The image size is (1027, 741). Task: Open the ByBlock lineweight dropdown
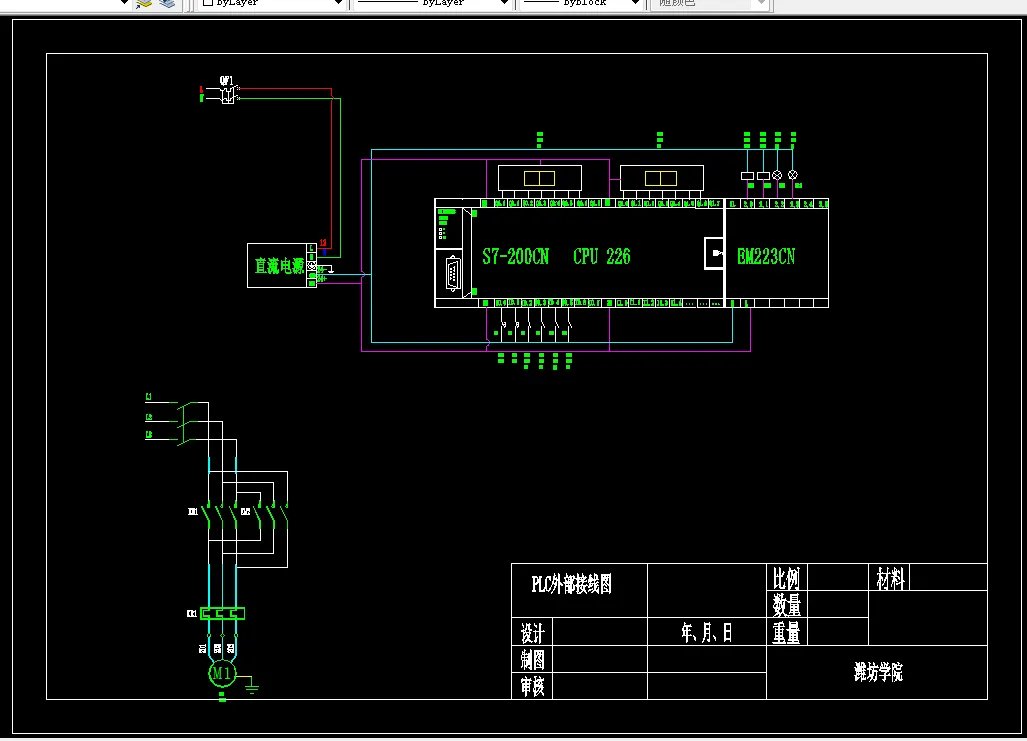pos(580,3)
